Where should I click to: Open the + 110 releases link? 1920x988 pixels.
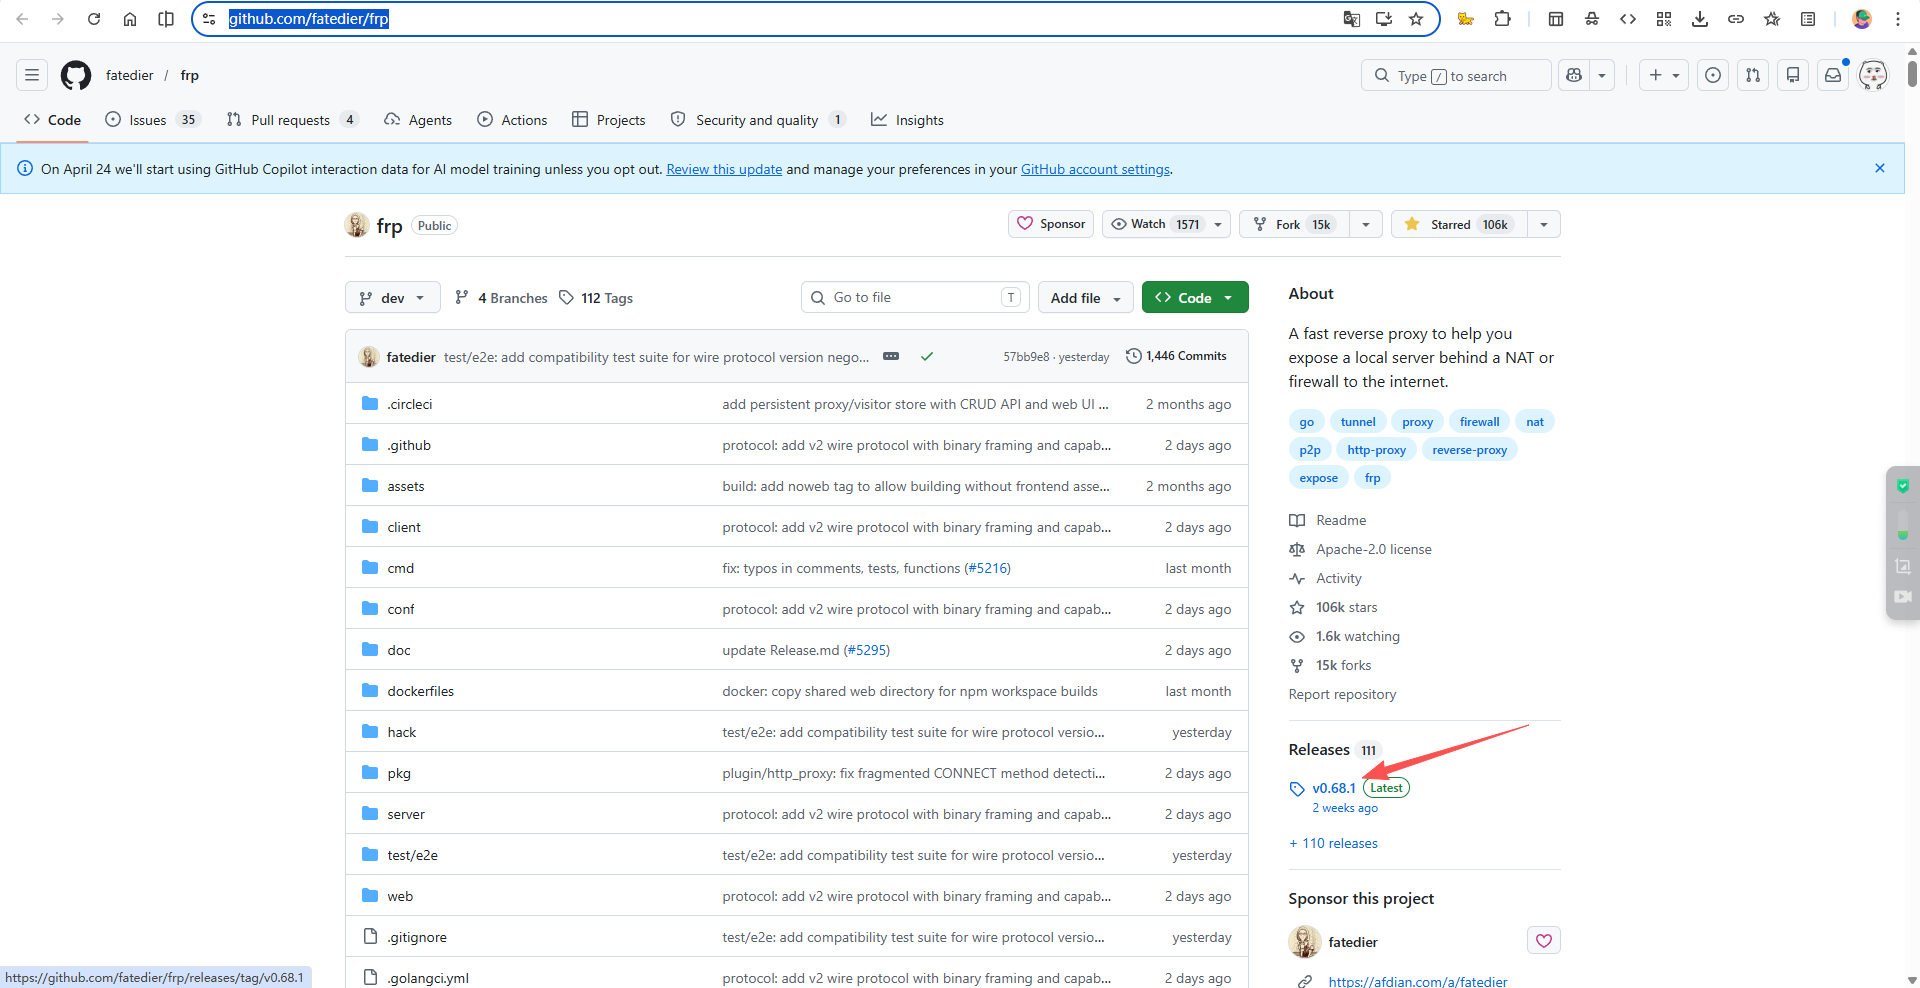[x=1333, y=843]
